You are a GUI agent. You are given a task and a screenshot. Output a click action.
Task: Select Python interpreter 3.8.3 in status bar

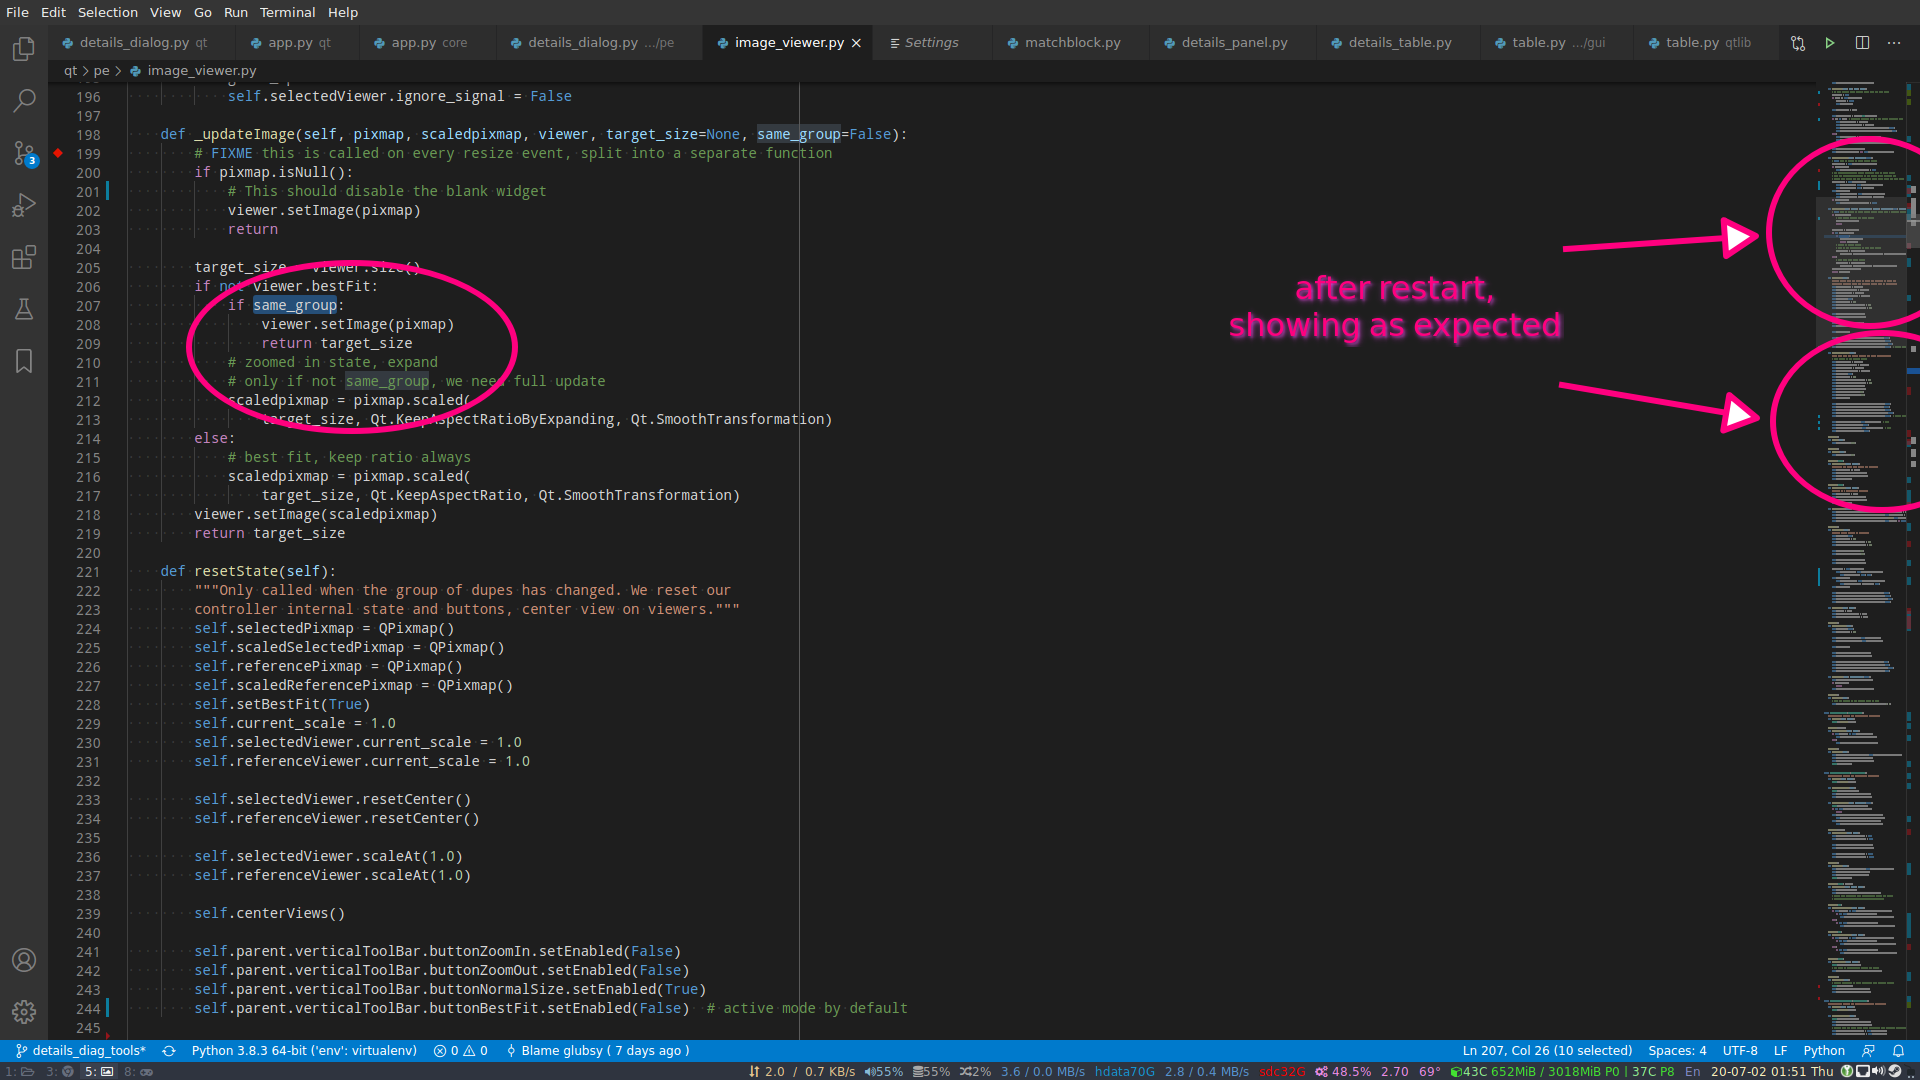(303, 1050)
